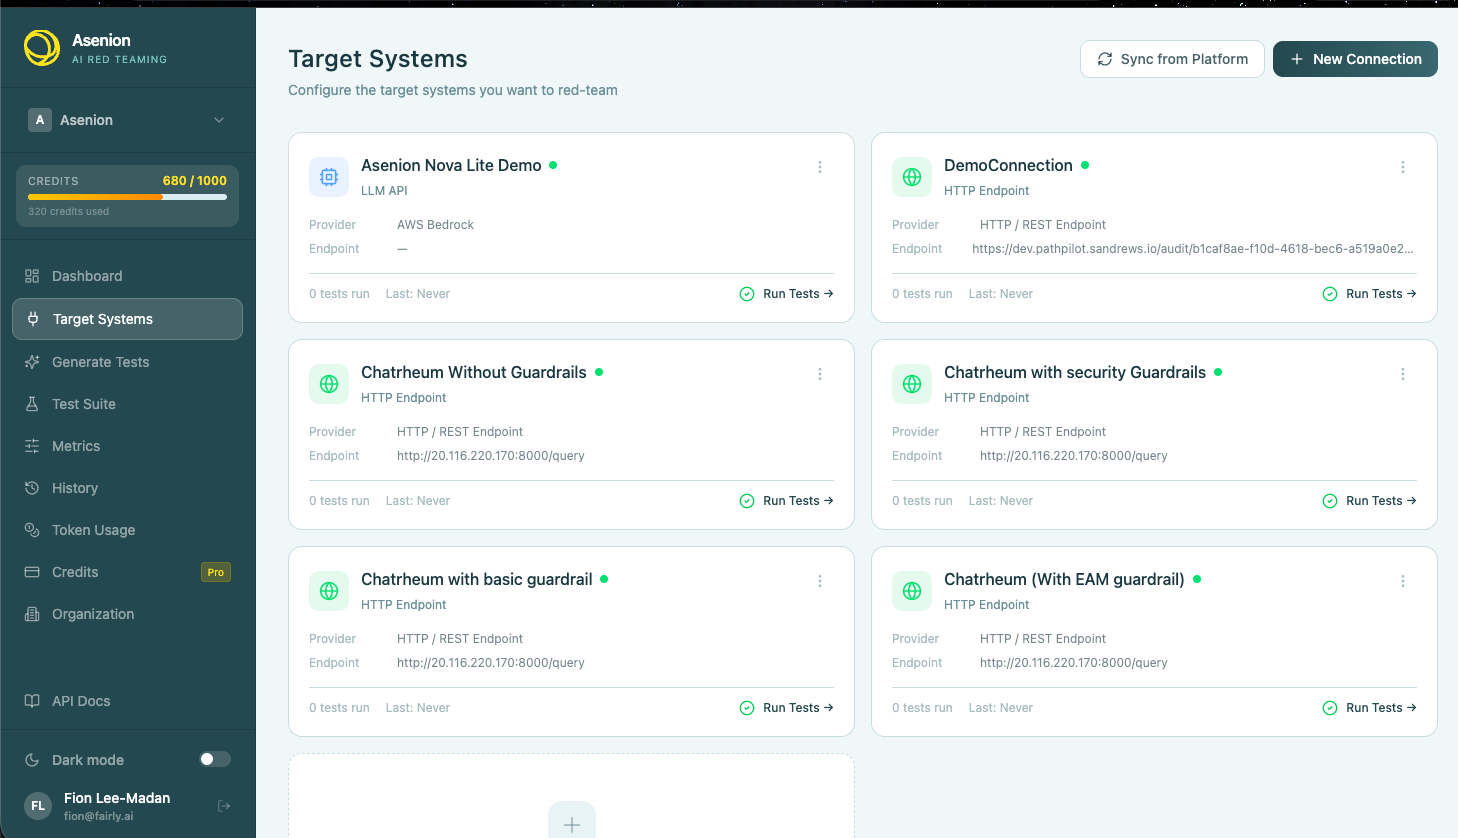Open Token Usage page
The width and height of the screenshot is (1458, 838).
click(x=127, y=530)
